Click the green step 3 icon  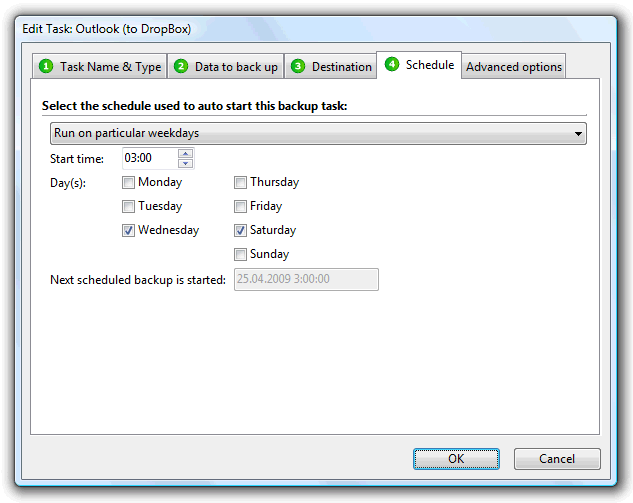298,67
